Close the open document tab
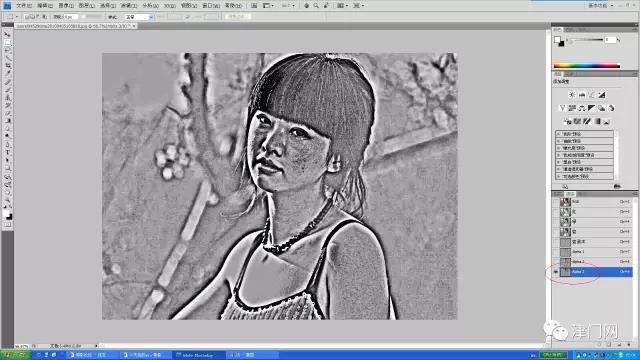Viewport: 640px width, 360px height. coord(134,26)
